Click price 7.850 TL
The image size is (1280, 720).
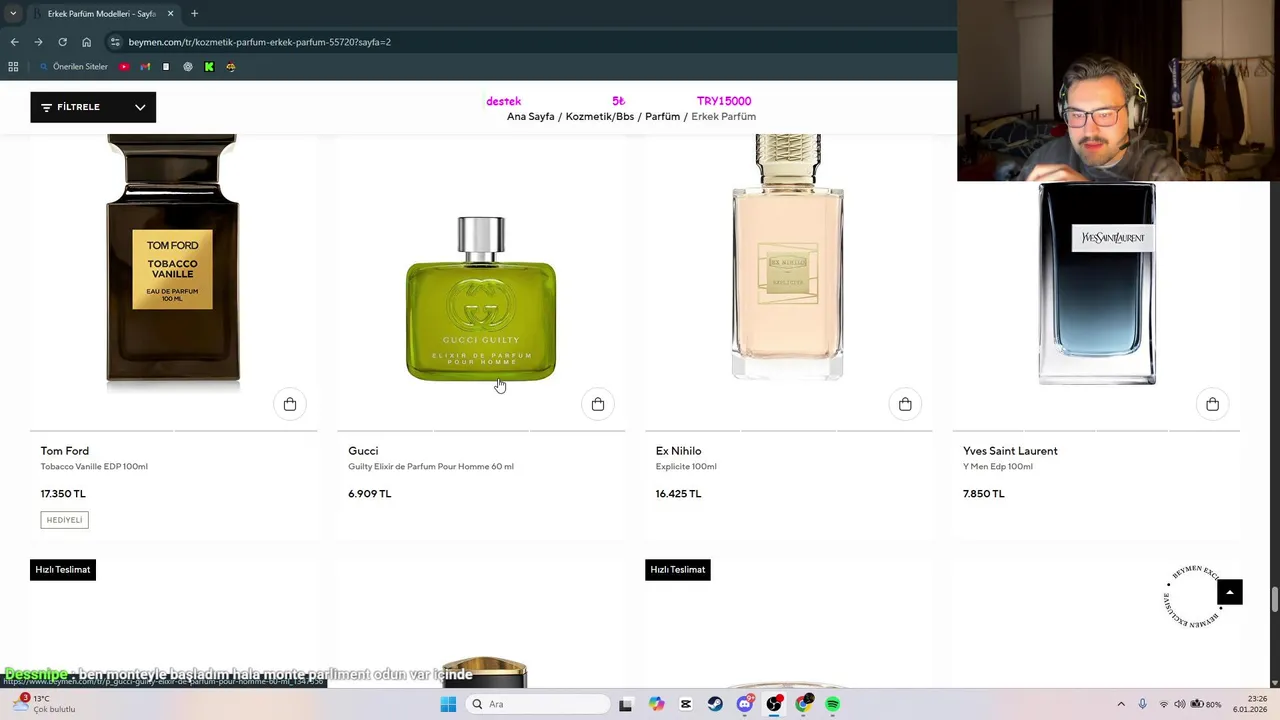[x=984, y=494]
